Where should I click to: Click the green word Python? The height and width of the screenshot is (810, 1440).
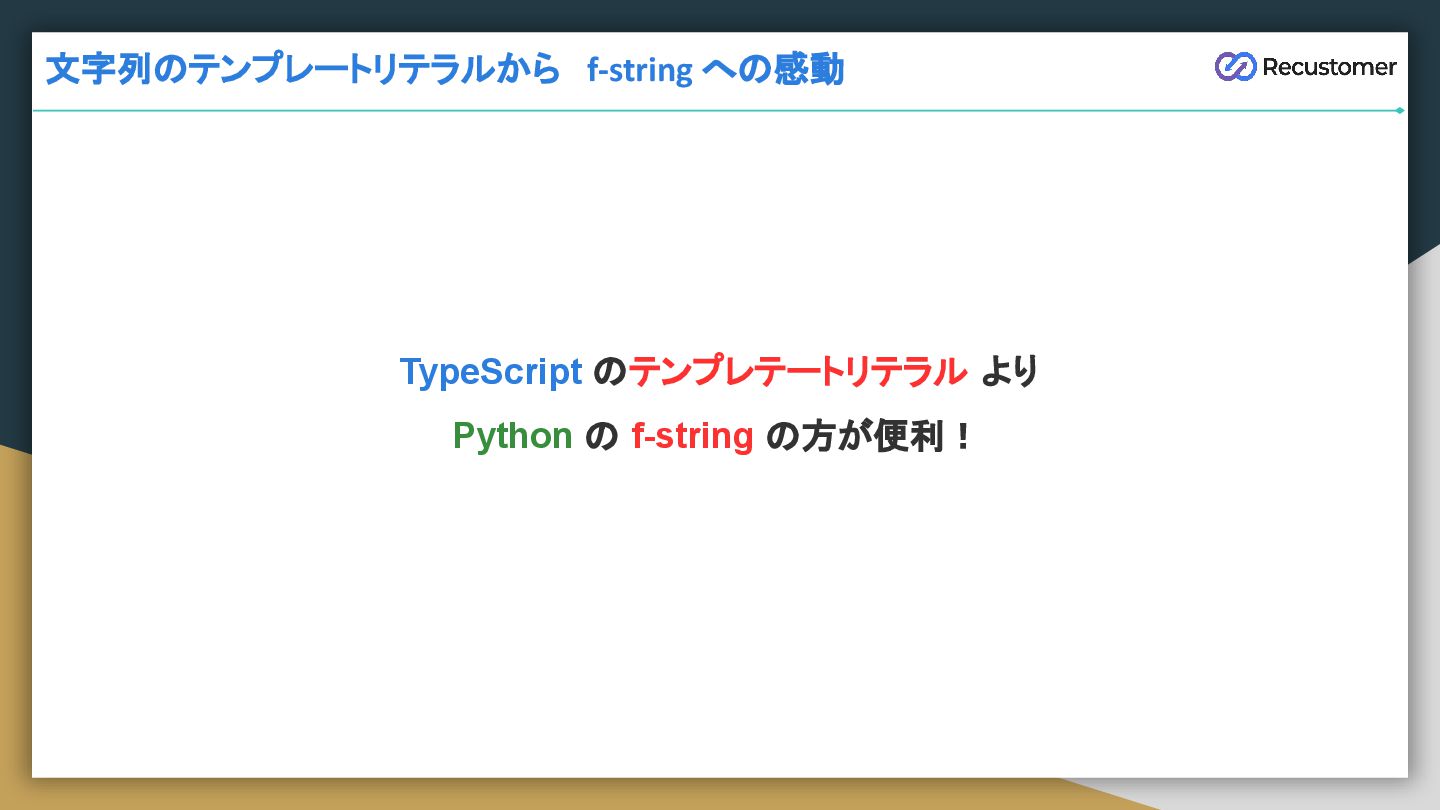pyautogui.click(x=512, y=436)
